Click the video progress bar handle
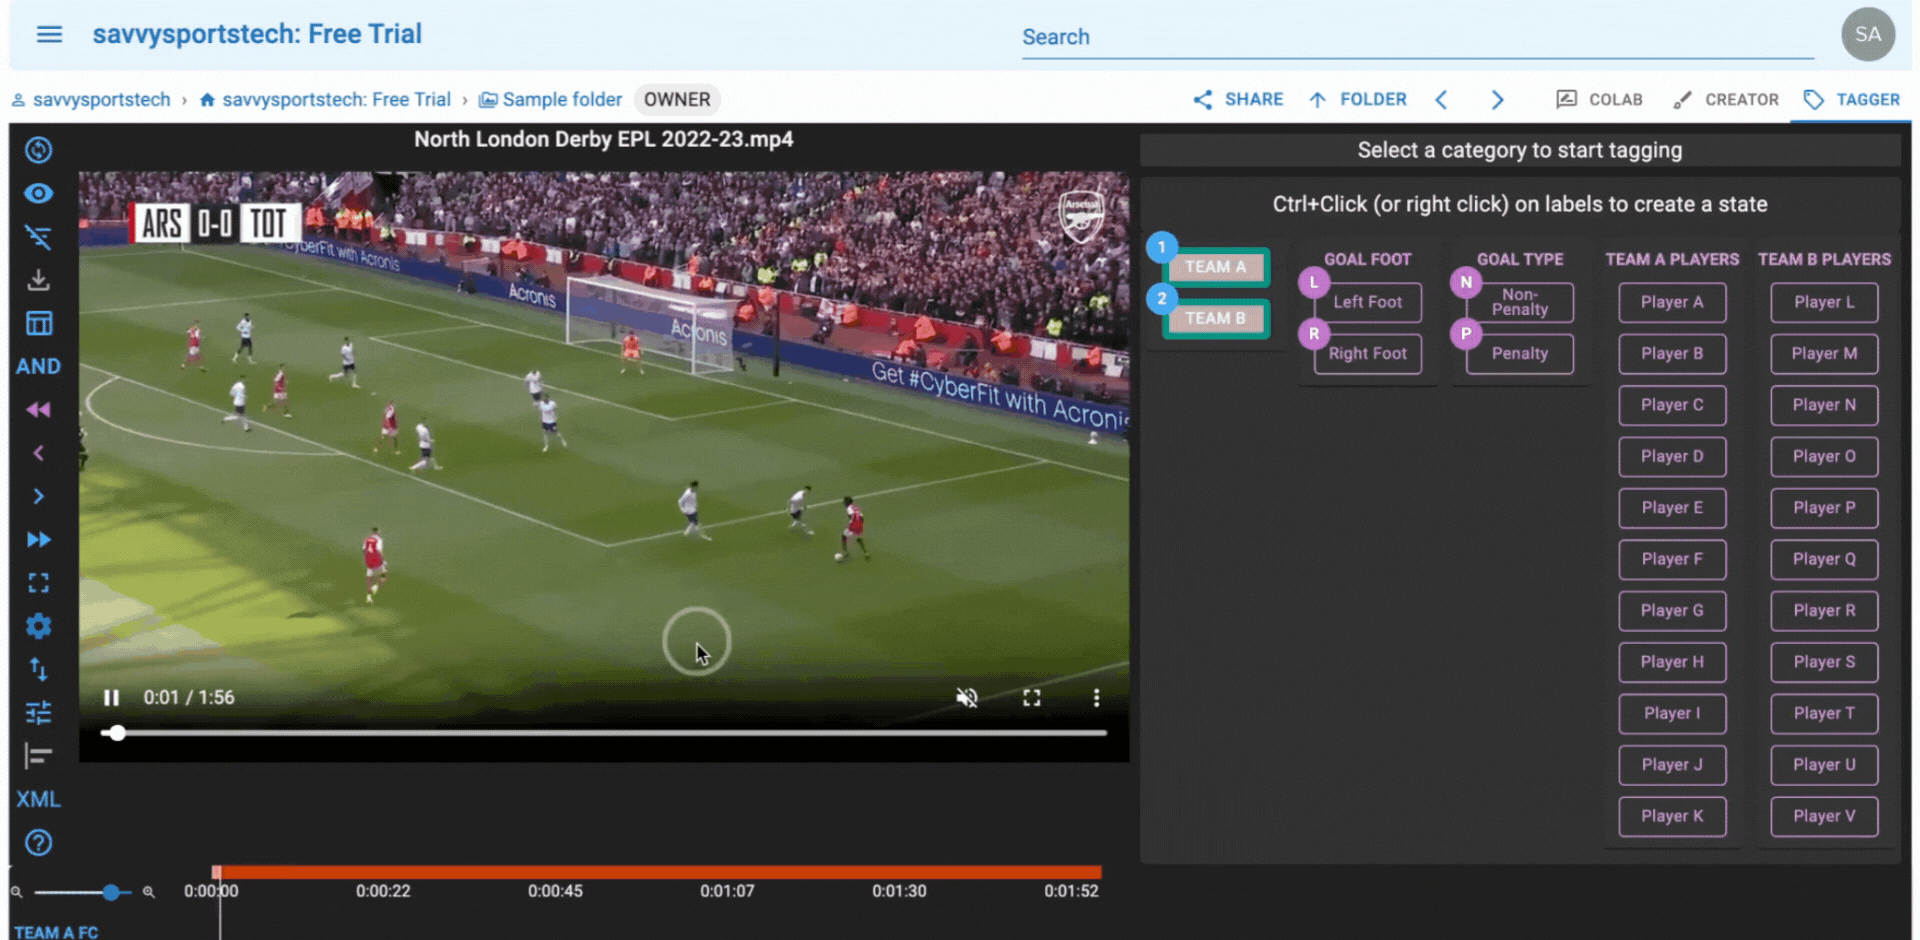1920x940 pixels. click(117, 733)
